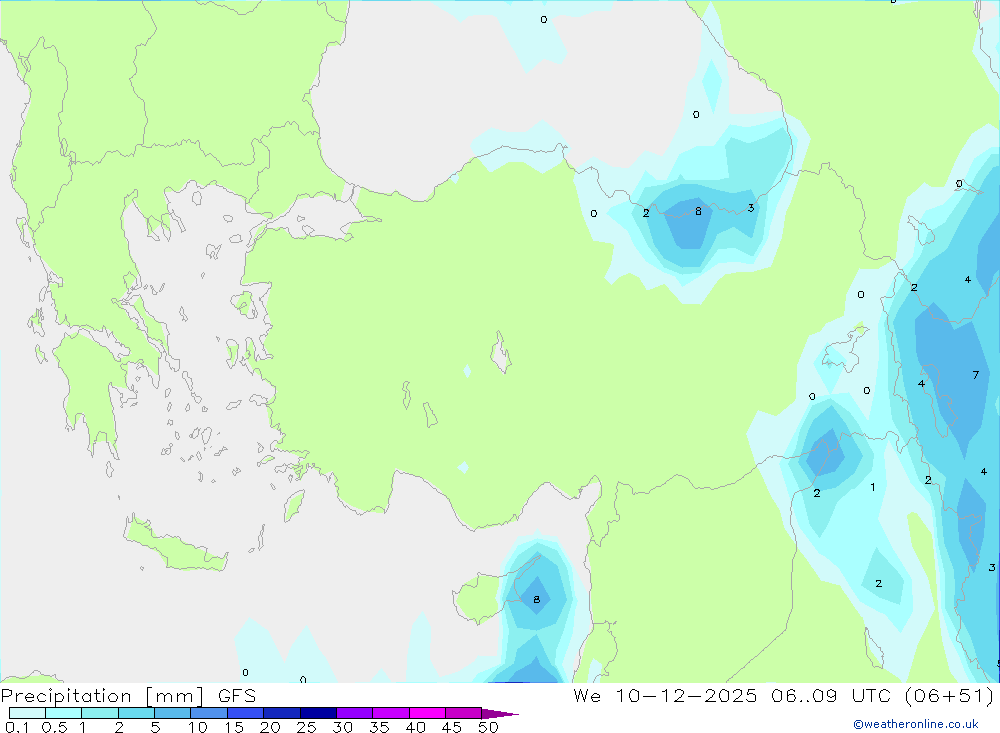Click the '40' legend tick label
1000x733 pixels.
pos(416,727)
